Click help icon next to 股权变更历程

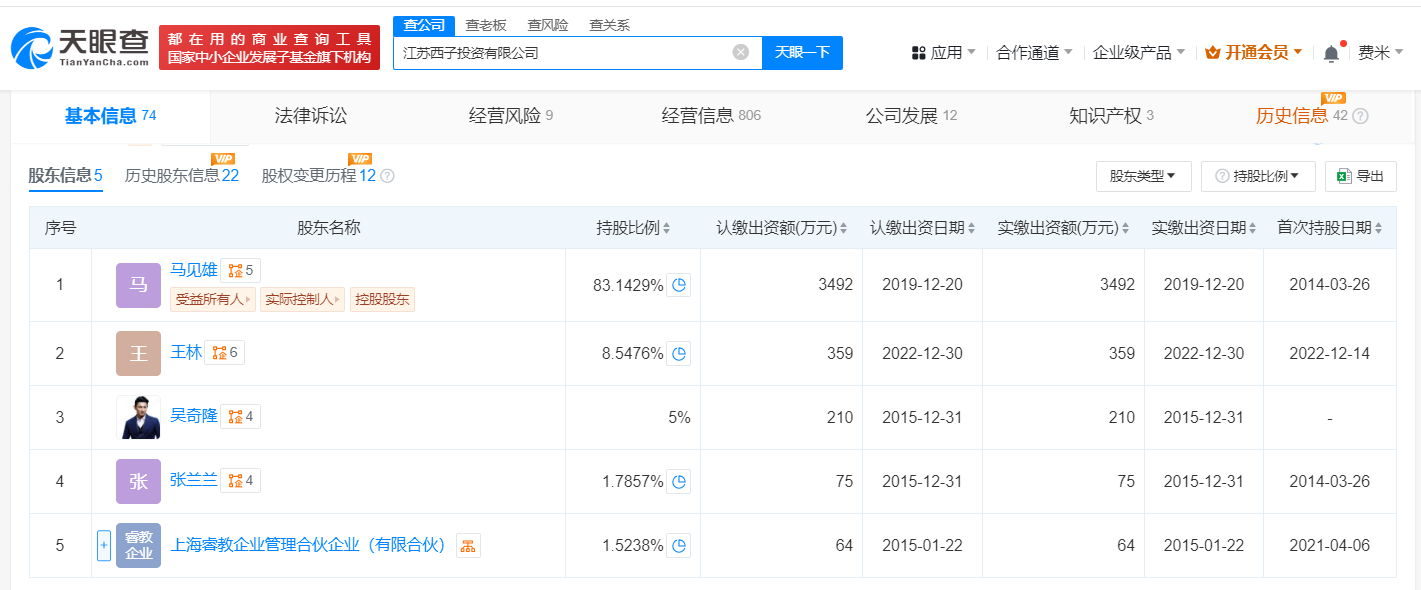tap(387, 176)
